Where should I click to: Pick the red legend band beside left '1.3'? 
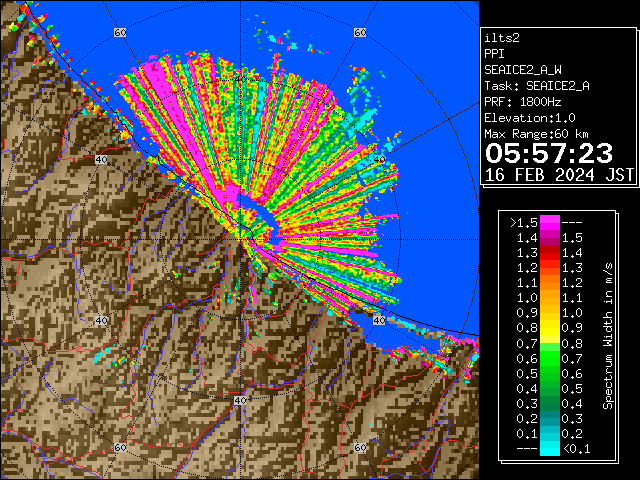tap(550, 253)
